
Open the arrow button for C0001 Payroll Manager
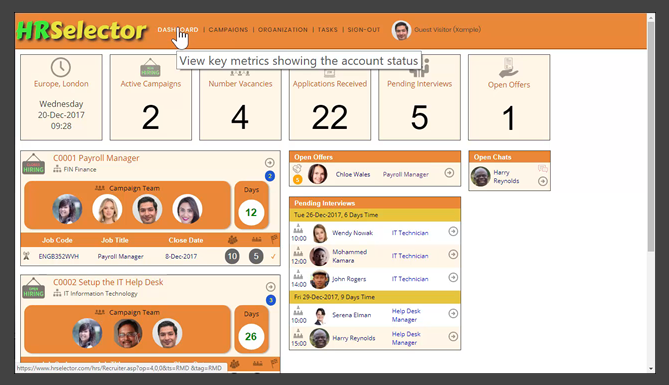(x=270, y=163)
